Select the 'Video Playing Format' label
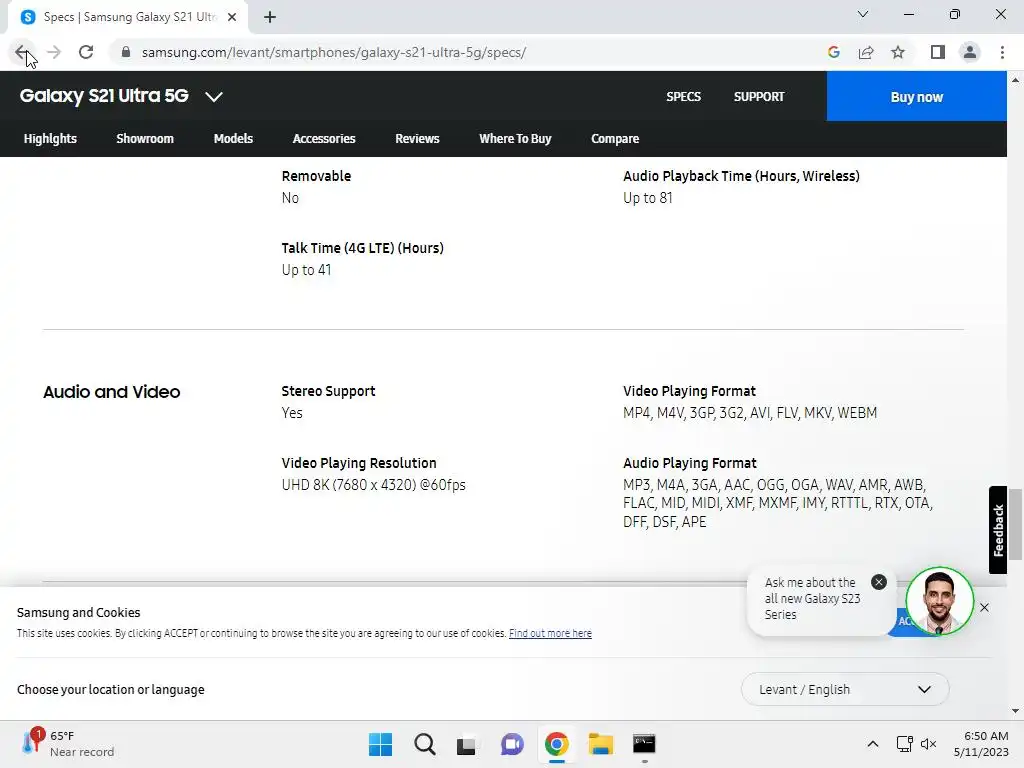Viewport: 1024px width, 768px height. pos(689,391)
